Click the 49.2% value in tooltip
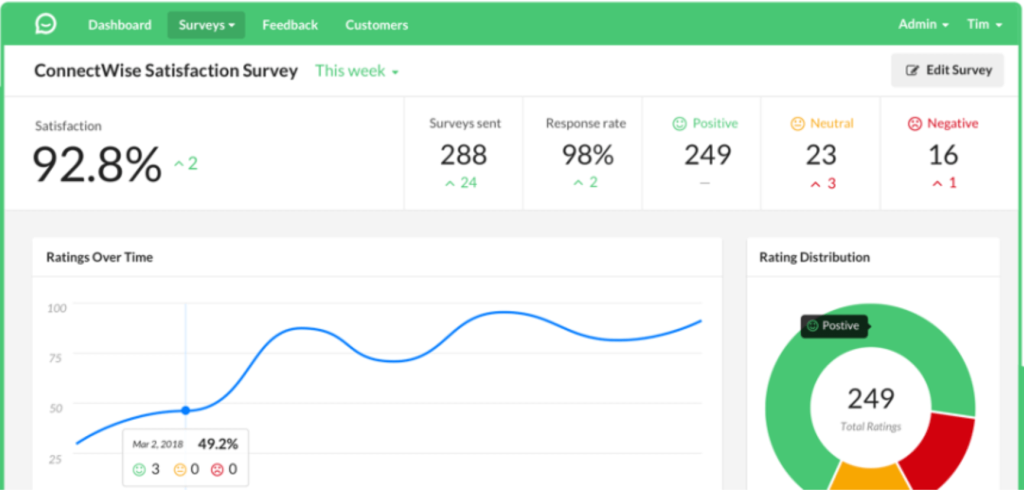 218,445
